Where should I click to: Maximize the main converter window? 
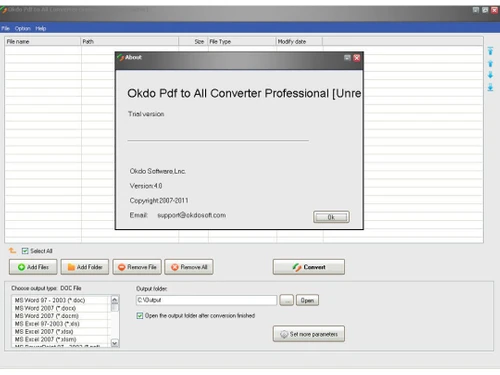(485, 10)
